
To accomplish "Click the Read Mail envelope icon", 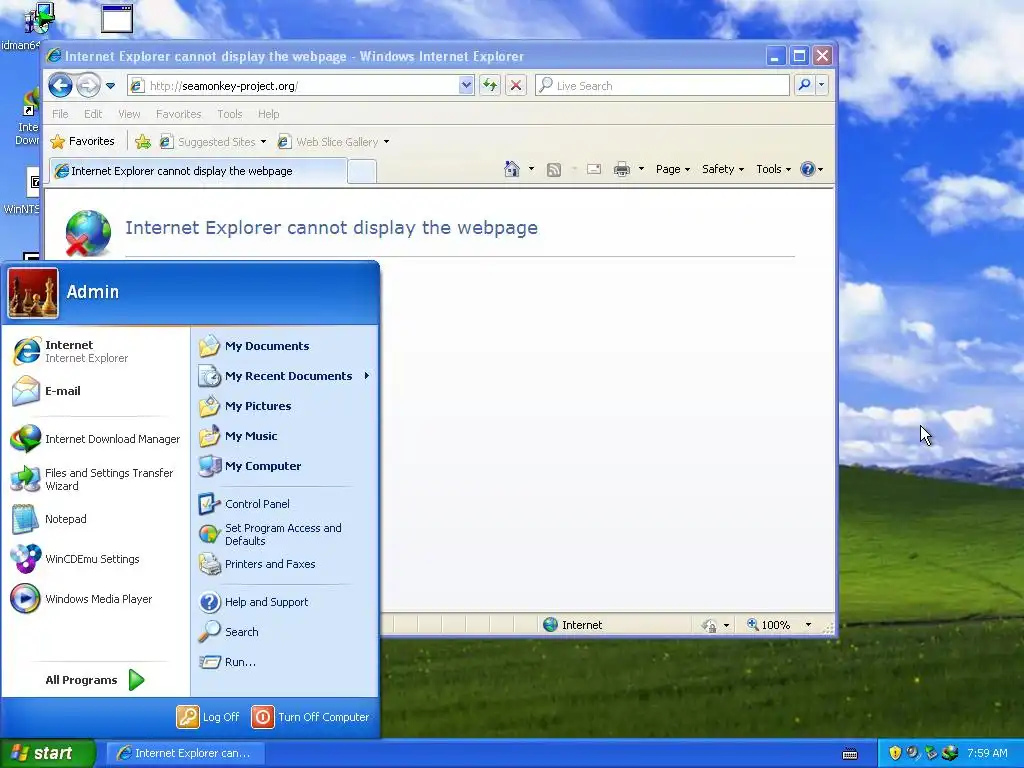I will click(x=594, y=169).
